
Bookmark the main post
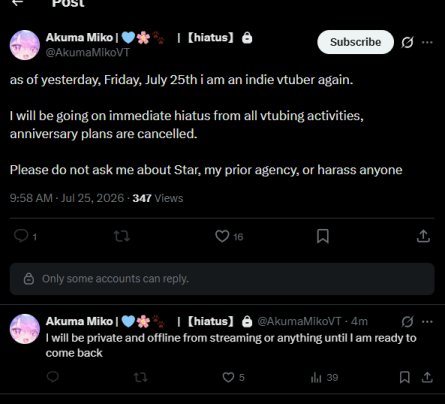point(323,236)
